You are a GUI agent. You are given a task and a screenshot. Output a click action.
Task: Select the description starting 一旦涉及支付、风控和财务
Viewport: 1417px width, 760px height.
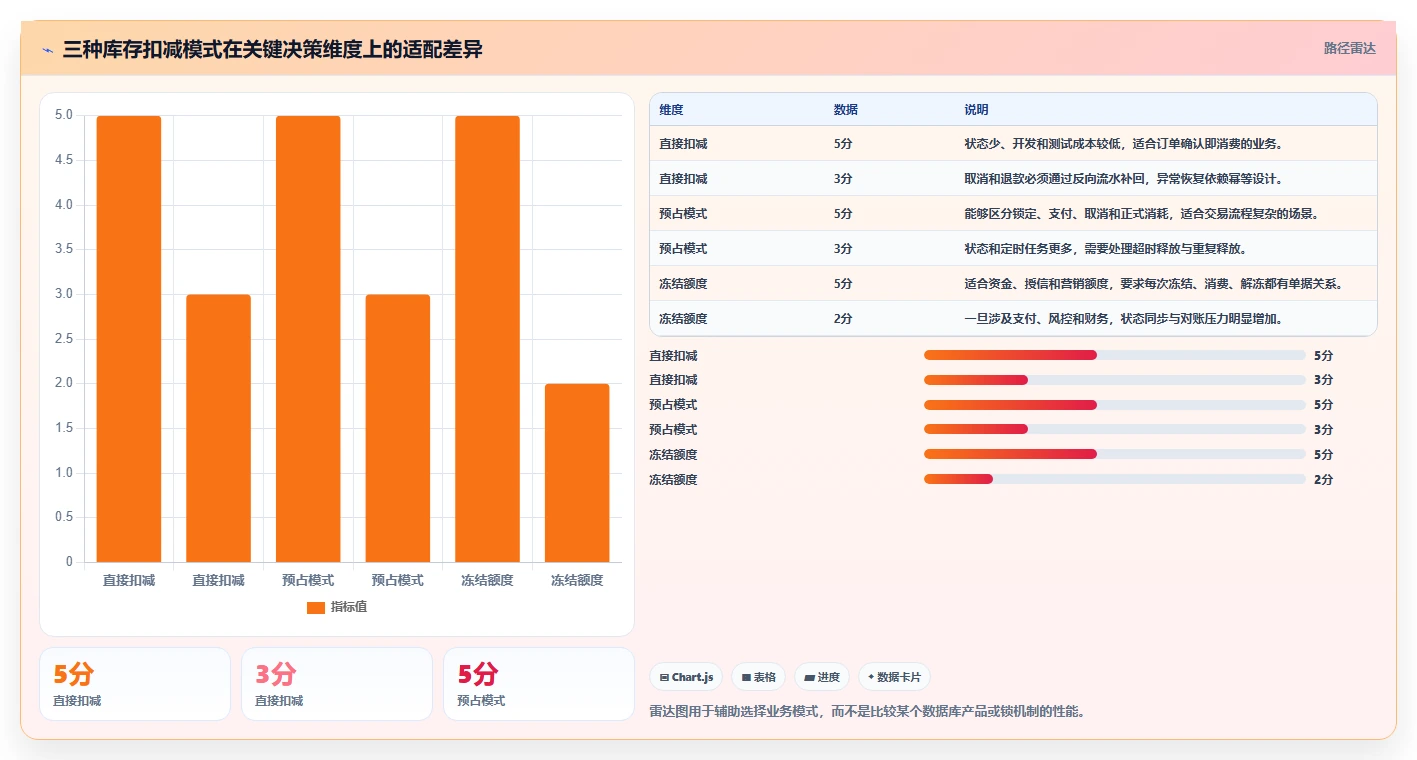point(1123,319)
